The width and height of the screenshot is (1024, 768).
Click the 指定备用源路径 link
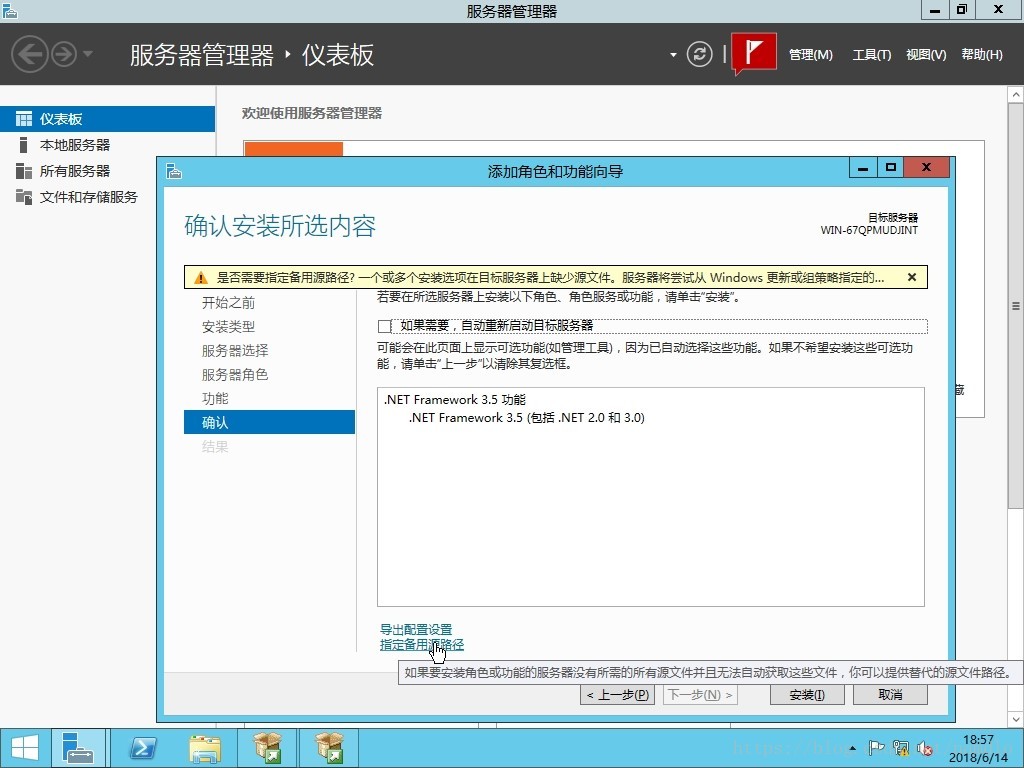(422, 645)
